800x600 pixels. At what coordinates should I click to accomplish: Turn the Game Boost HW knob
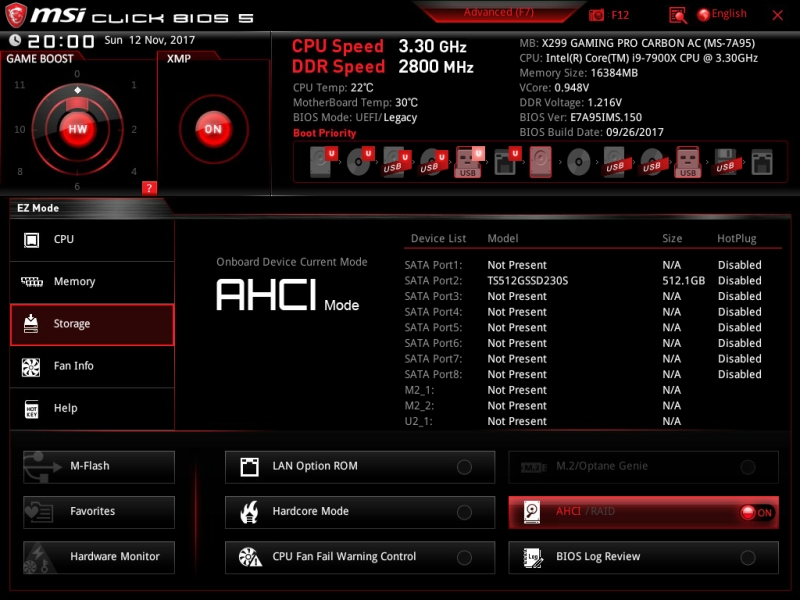pos(78,129)
